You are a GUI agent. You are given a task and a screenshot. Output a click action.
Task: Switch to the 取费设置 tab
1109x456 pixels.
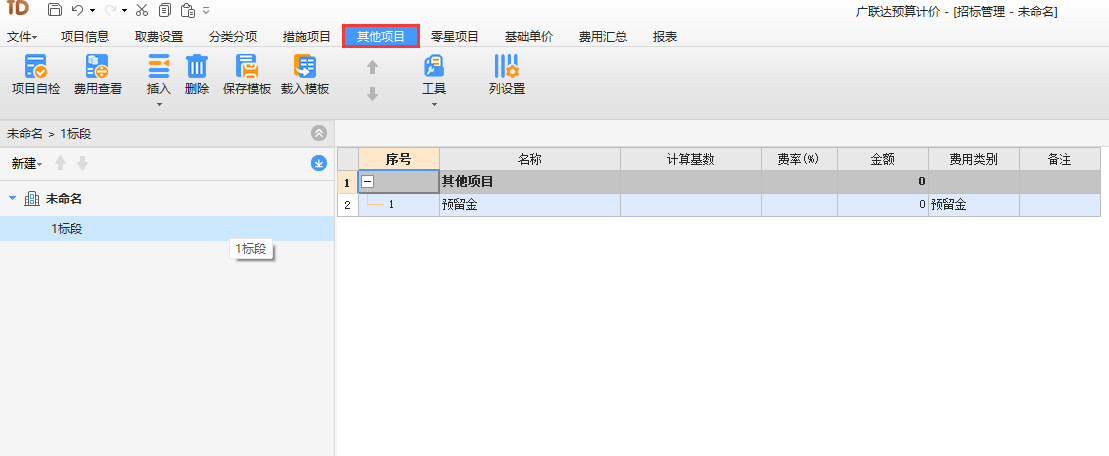coord(159,37)
